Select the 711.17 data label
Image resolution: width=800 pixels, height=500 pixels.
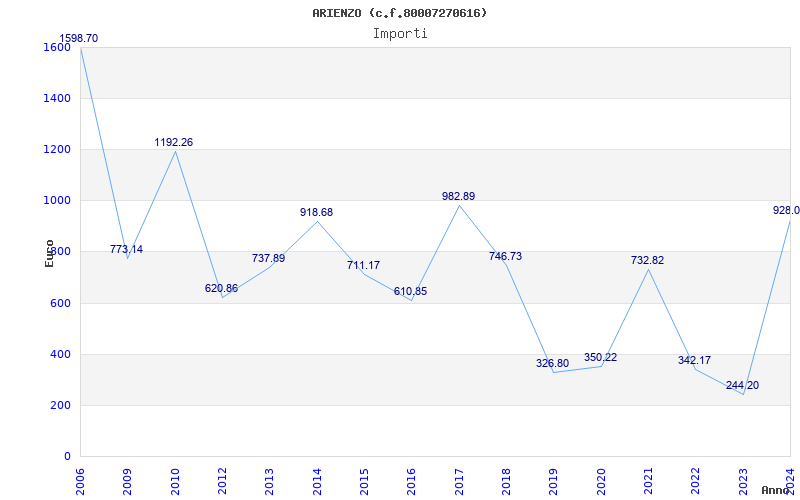pos(363,266)
